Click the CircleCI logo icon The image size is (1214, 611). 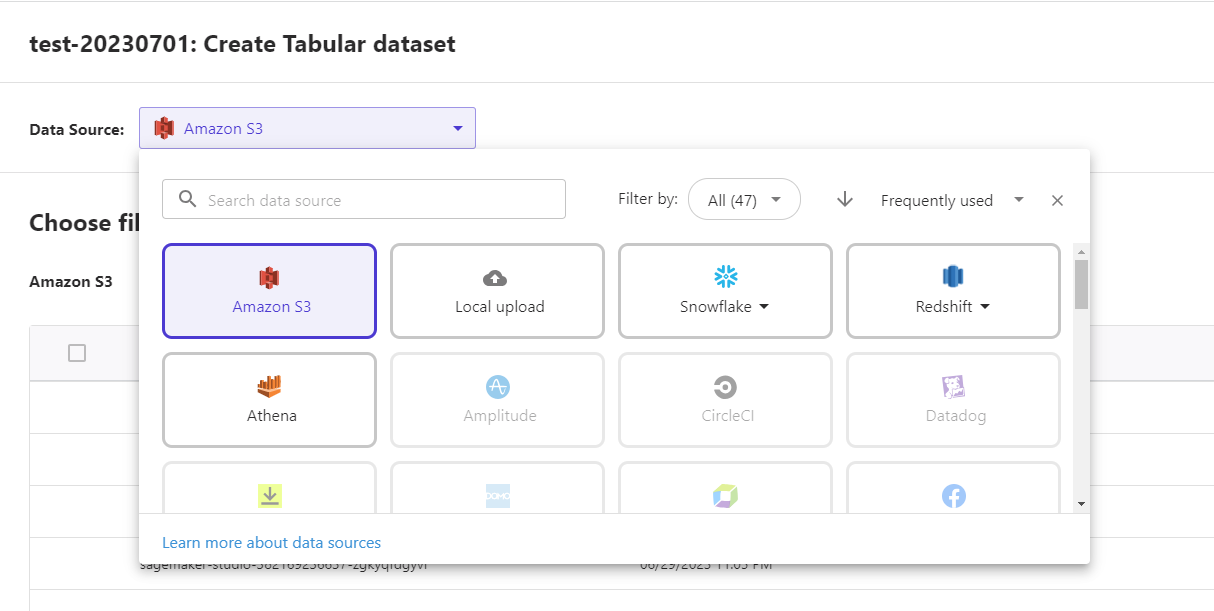point(725,387)
